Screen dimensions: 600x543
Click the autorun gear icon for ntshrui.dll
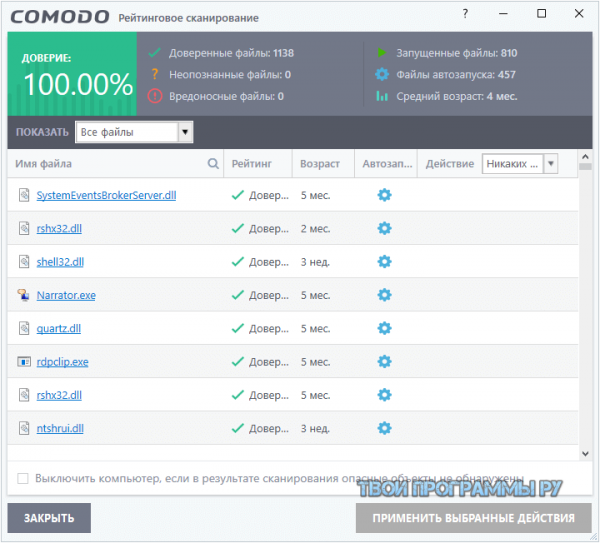coord(384,428)
